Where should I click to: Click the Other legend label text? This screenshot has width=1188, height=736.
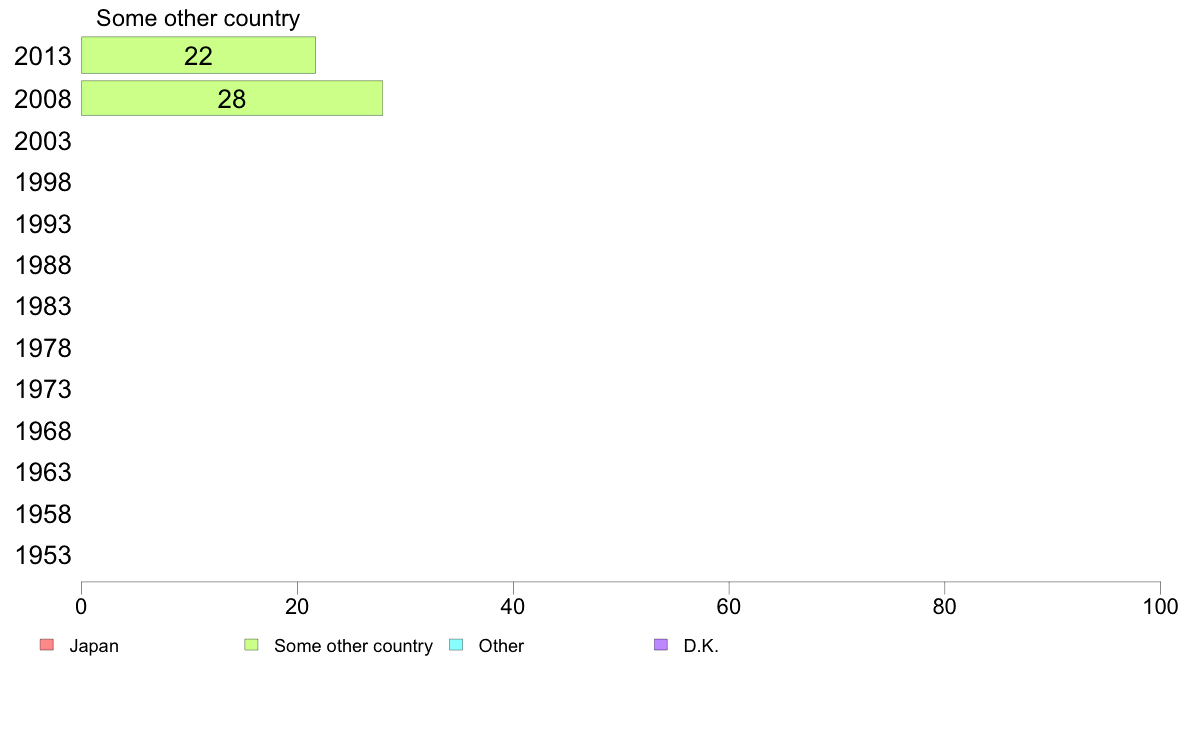point(501,646)
